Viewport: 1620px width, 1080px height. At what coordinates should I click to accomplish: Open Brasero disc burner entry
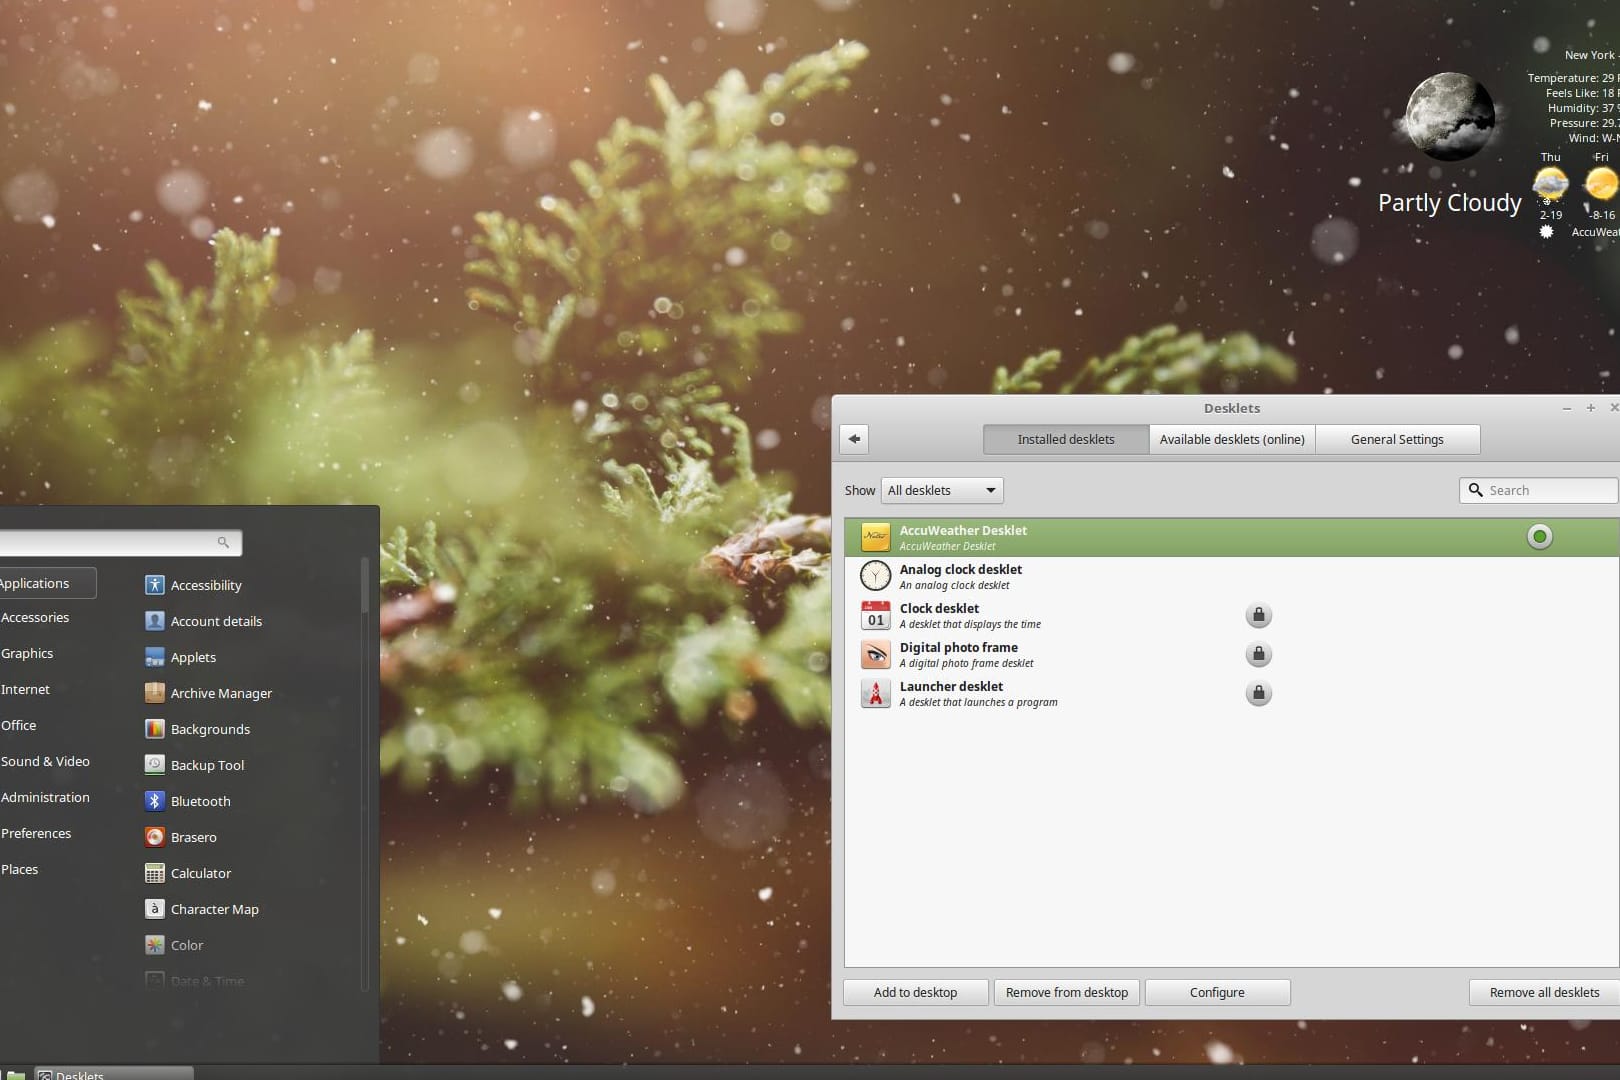tap(193, 837)
